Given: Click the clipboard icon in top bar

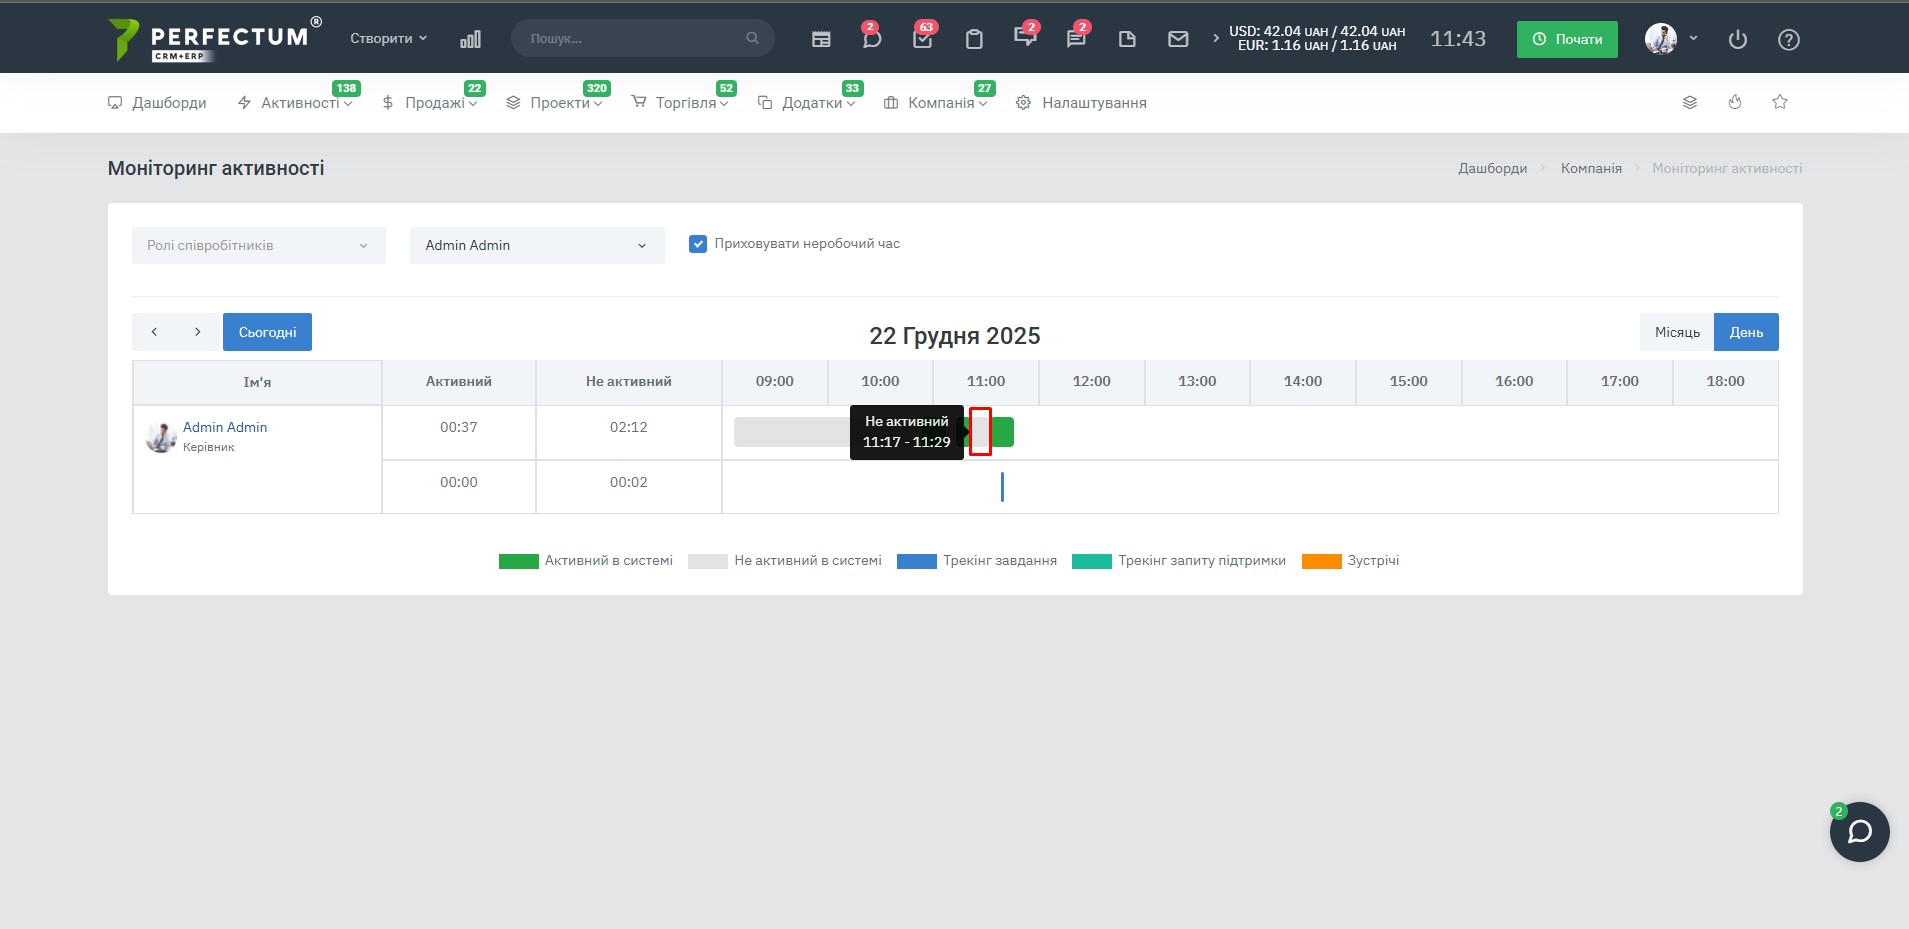Looking at the screenshot, I should [x=974, y=39].
